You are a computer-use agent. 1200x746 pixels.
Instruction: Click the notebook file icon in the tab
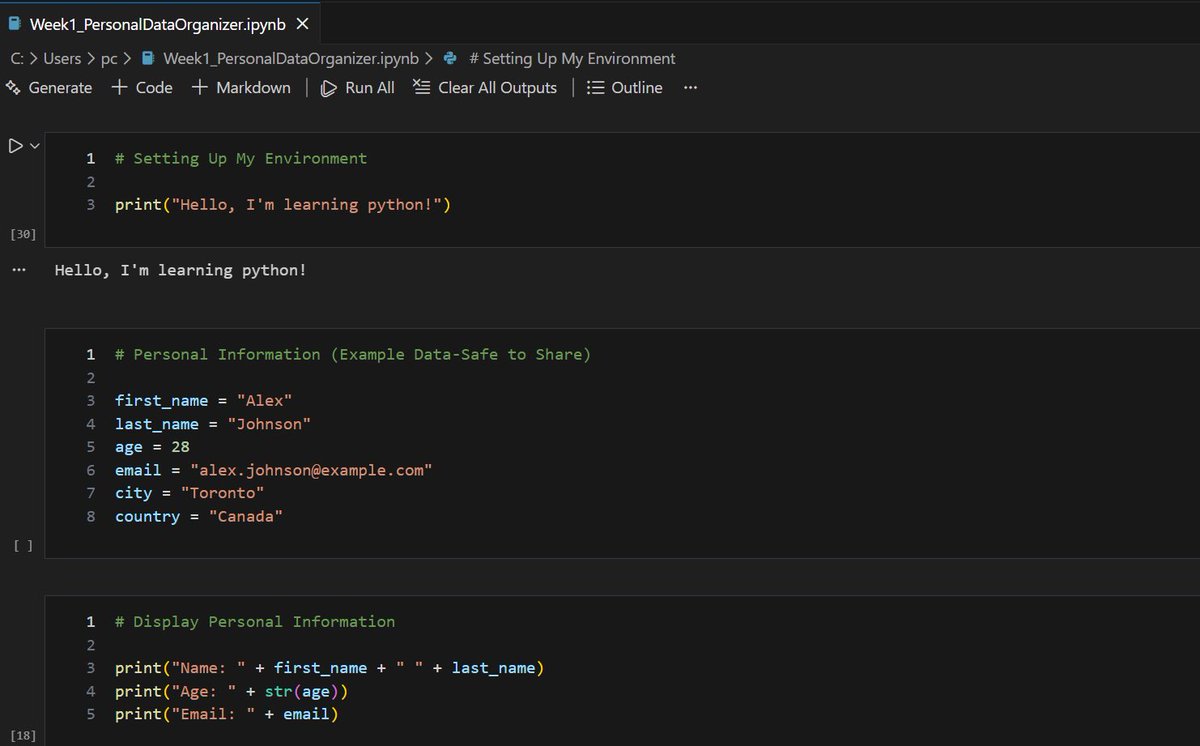coord(14,23)
